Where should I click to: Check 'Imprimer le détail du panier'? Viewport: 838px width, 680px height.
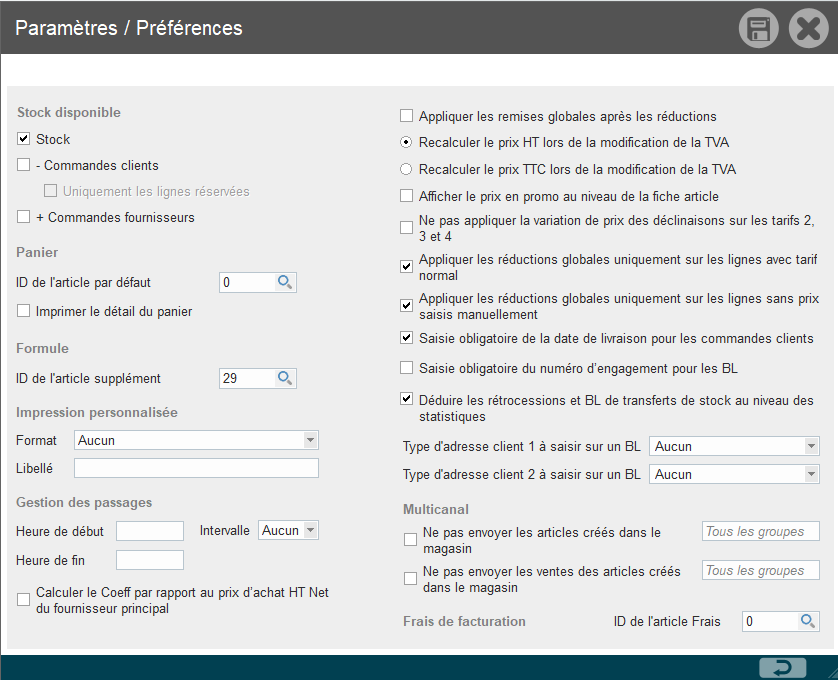coord(24,311)
